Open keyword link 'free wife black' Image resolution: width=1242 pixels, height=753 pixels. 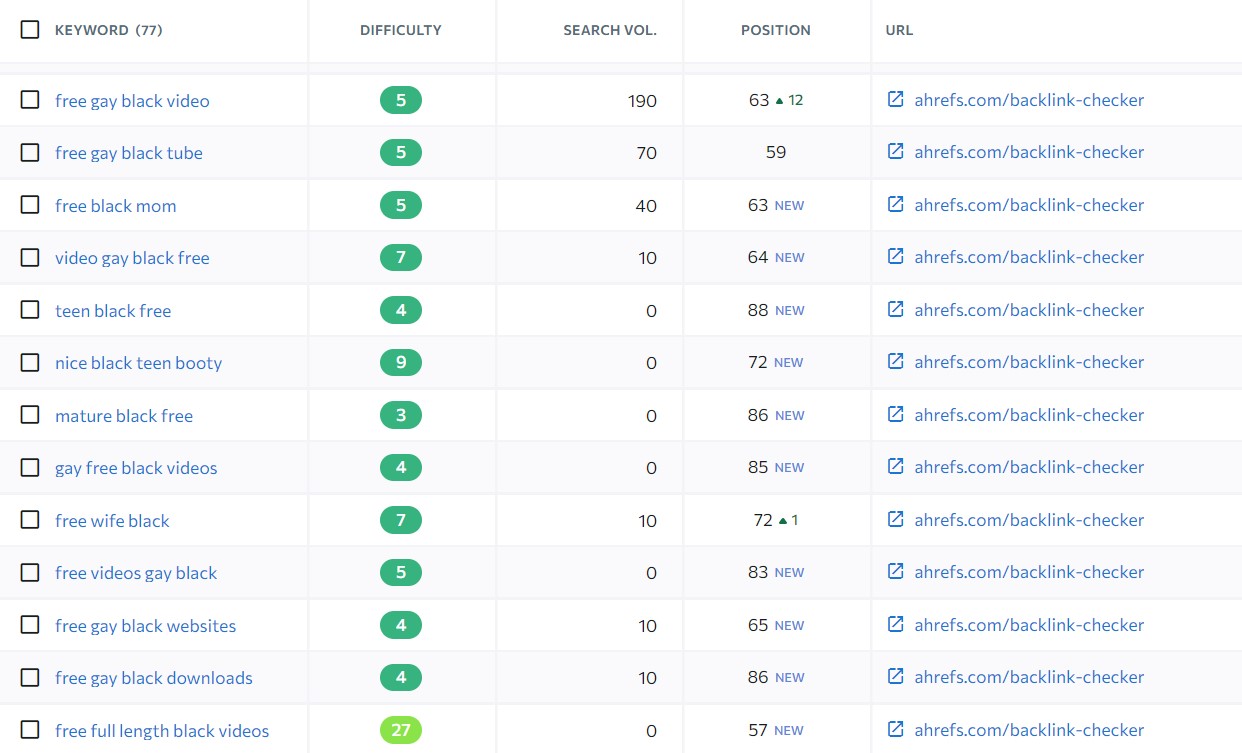point(112,521)
